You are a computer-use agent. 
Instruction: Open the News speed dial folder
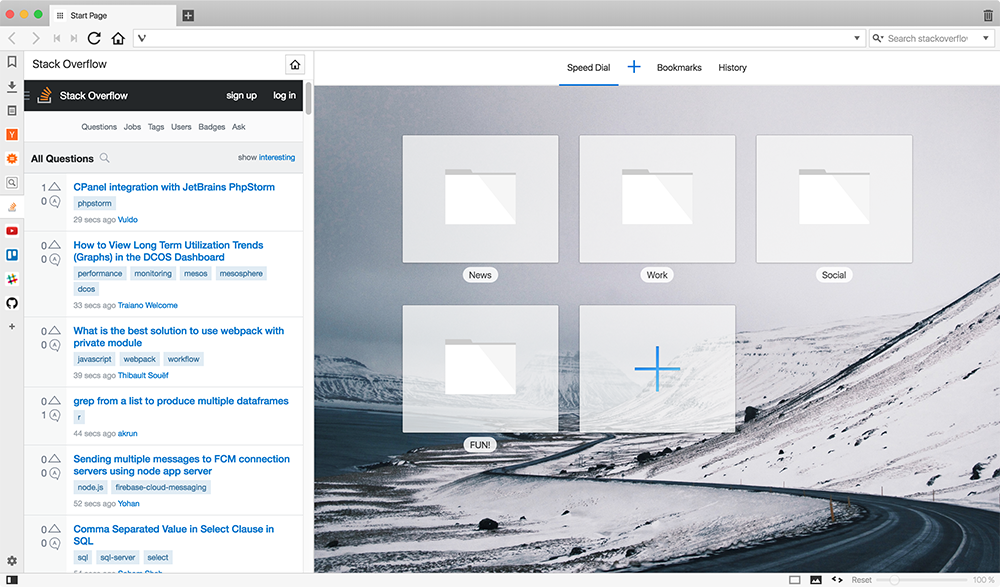pos(480,199)
